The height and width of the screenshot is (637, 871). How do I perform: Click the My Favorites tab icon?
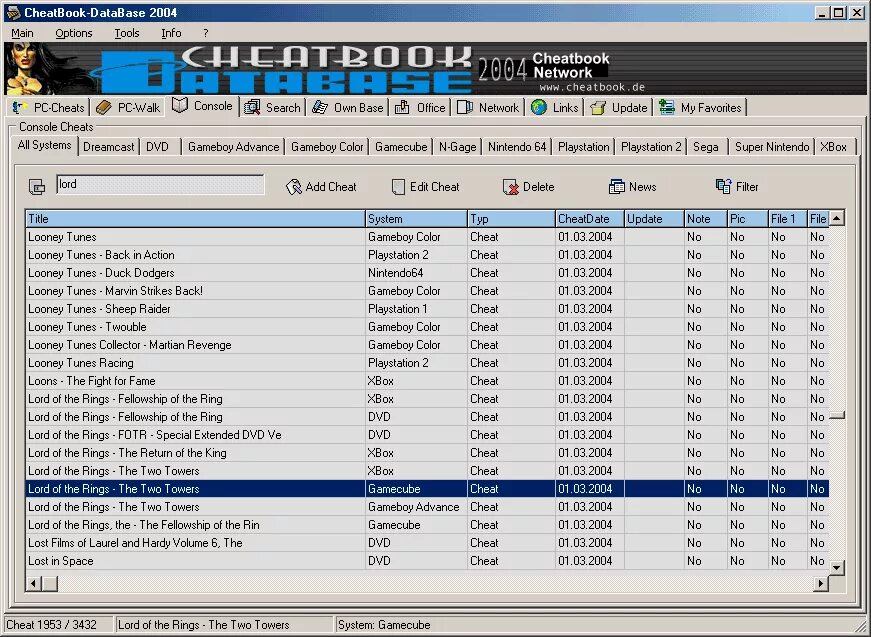667,107
